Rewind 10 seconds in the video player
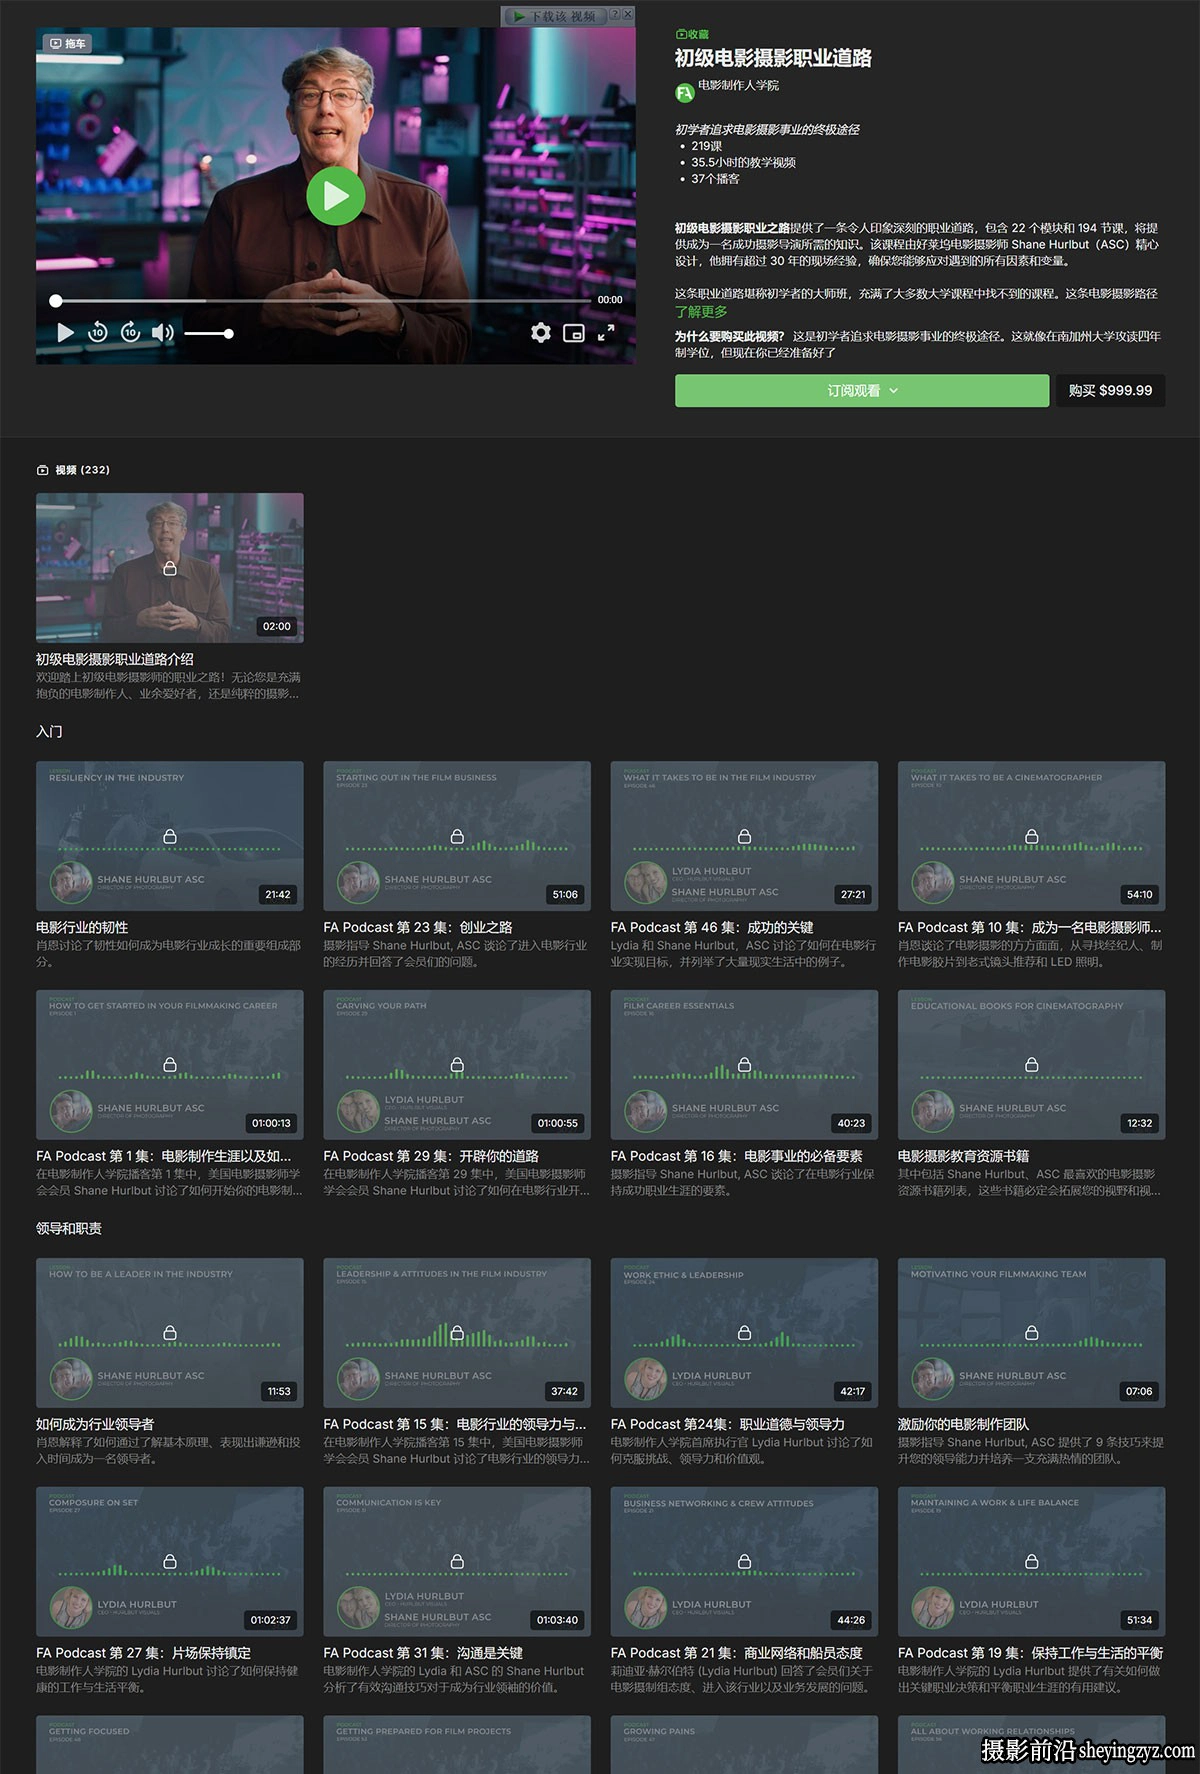This screenshot has width=1200, height=1774. 98,333
